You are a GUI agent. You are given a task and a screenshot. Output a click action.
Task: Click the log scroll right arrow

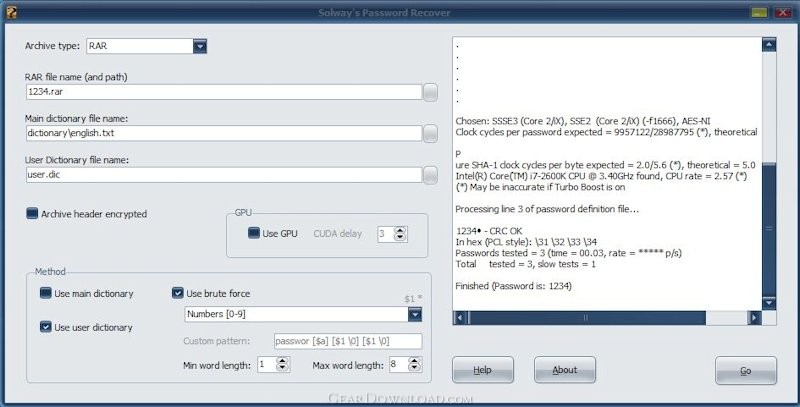click(754, 318)
